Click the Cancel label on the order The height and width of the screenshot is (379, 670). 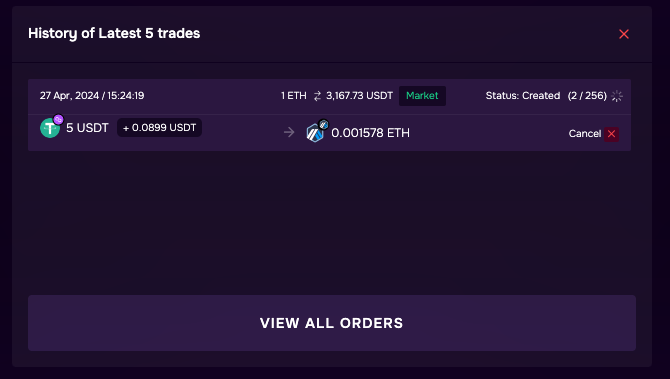(x=585, y=134)
